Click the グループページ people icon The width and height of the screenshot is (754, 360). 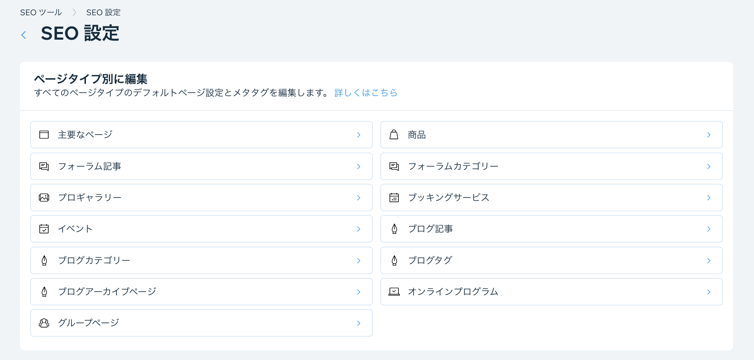point(44,323)
